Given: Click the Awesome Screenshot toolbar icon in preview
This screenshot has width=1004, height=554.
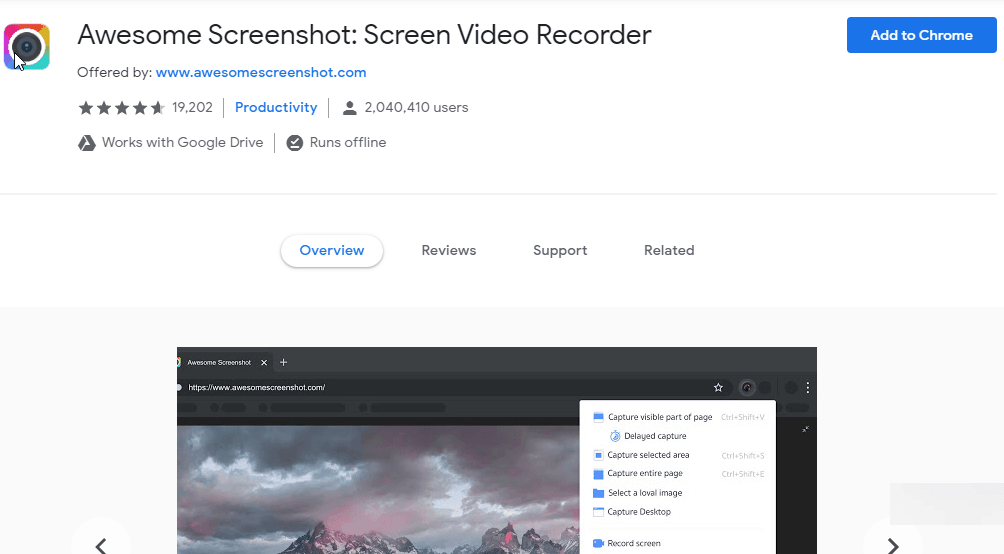Looking at the screenshot, I should pos(747,387).
